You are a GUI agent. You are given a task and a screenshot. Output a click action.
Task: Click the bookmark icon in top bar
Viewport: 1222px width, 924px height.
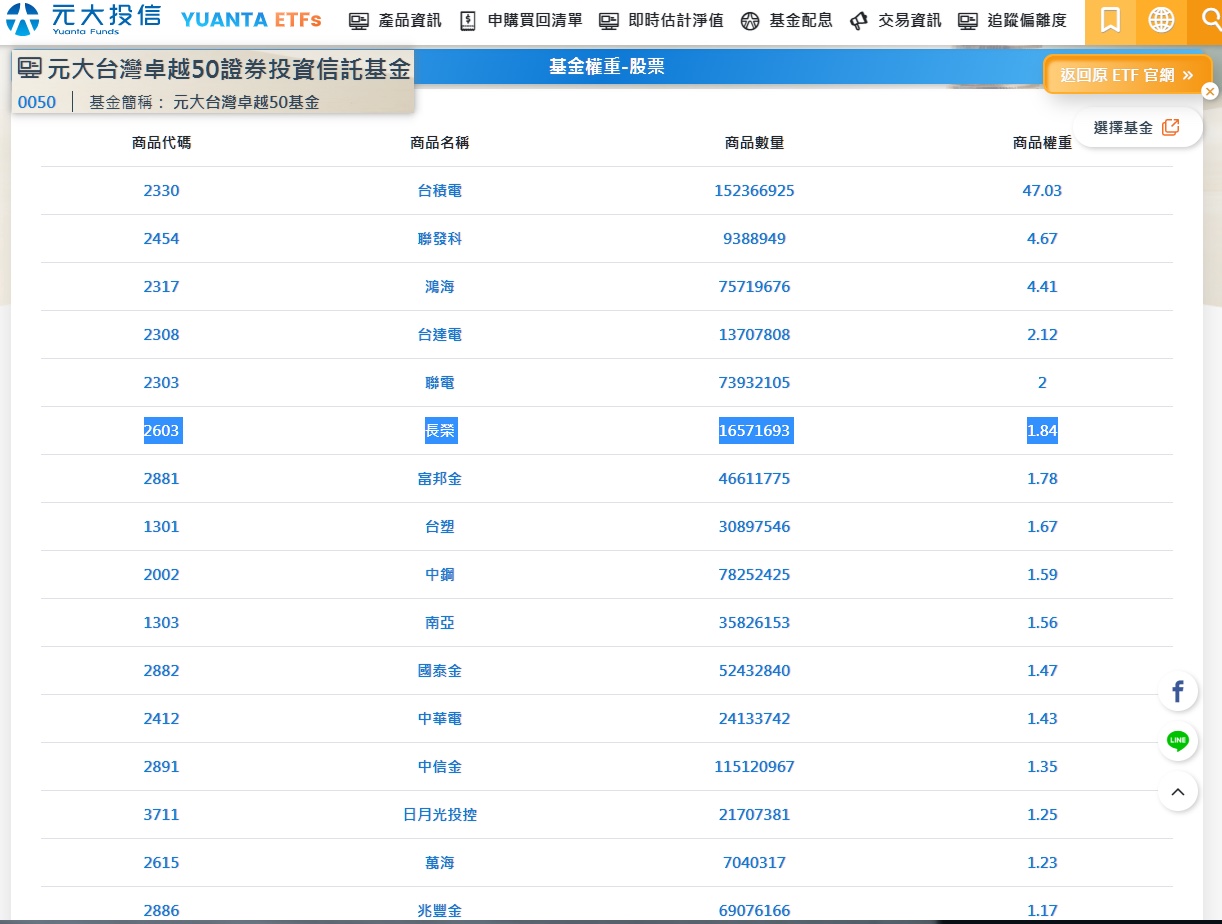tap(1110, 20)
